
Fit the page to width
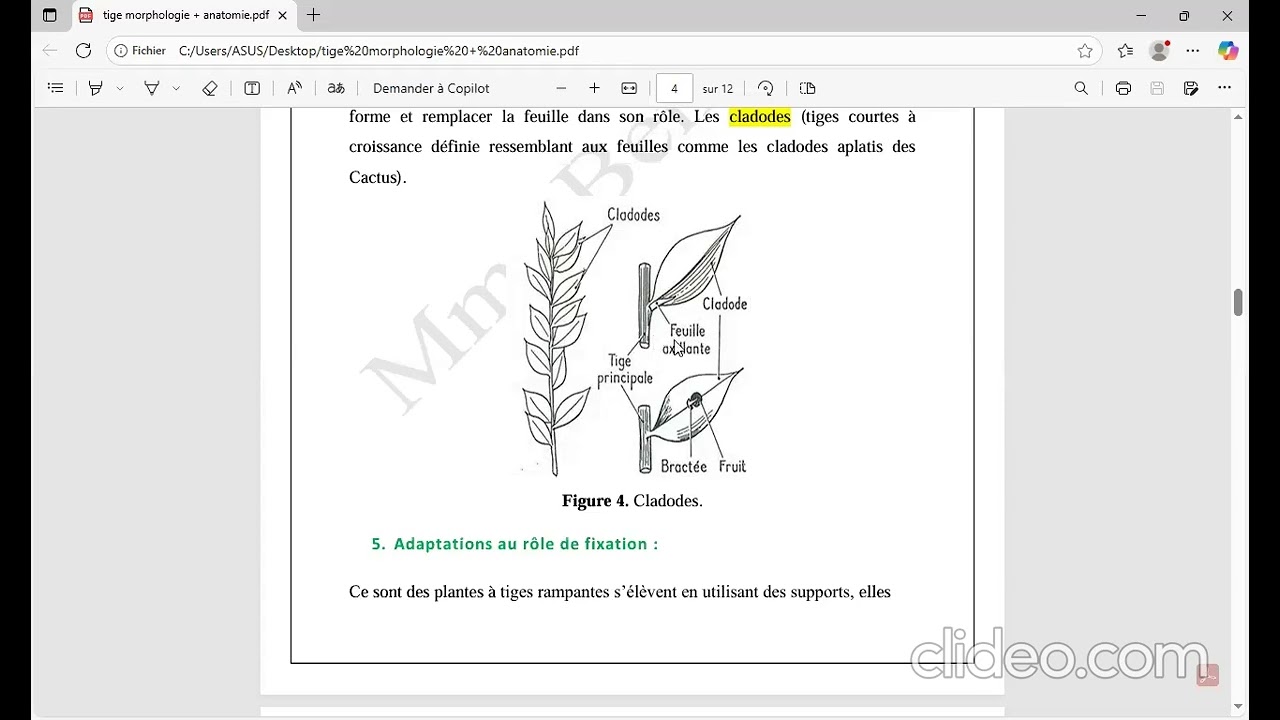629,88
